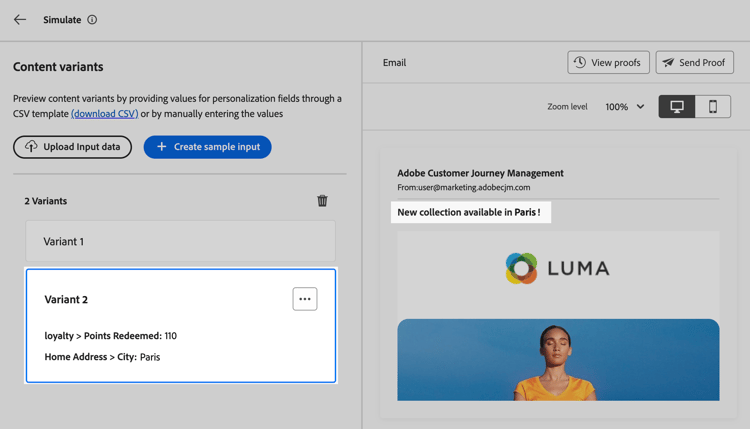Open Variant 2 more options menu
750x429 pixels.
coord(305,299)
